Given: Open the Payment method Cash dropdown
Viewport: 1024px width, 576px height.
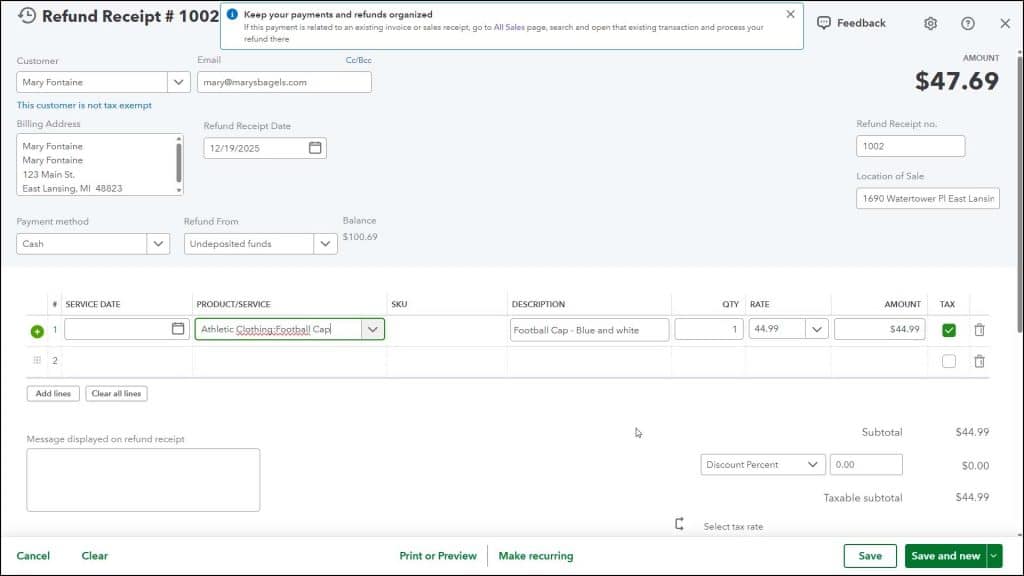Looking at the screenshot, I should 158,244.
